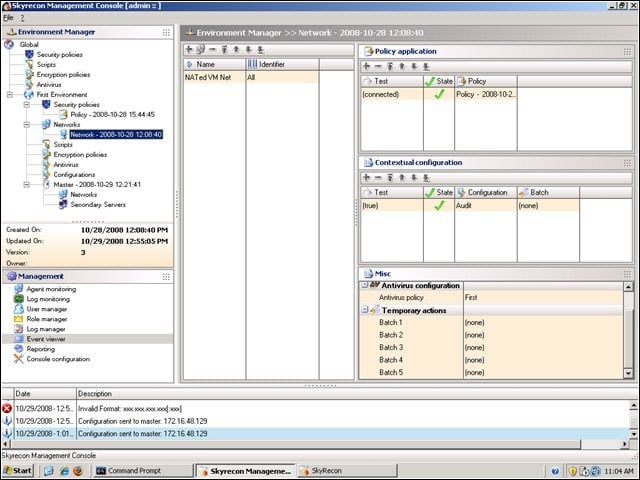Click the Antivirus policy value First
Image resolution: width=640 pixels, height=480 pixels.
coord(543,298)
